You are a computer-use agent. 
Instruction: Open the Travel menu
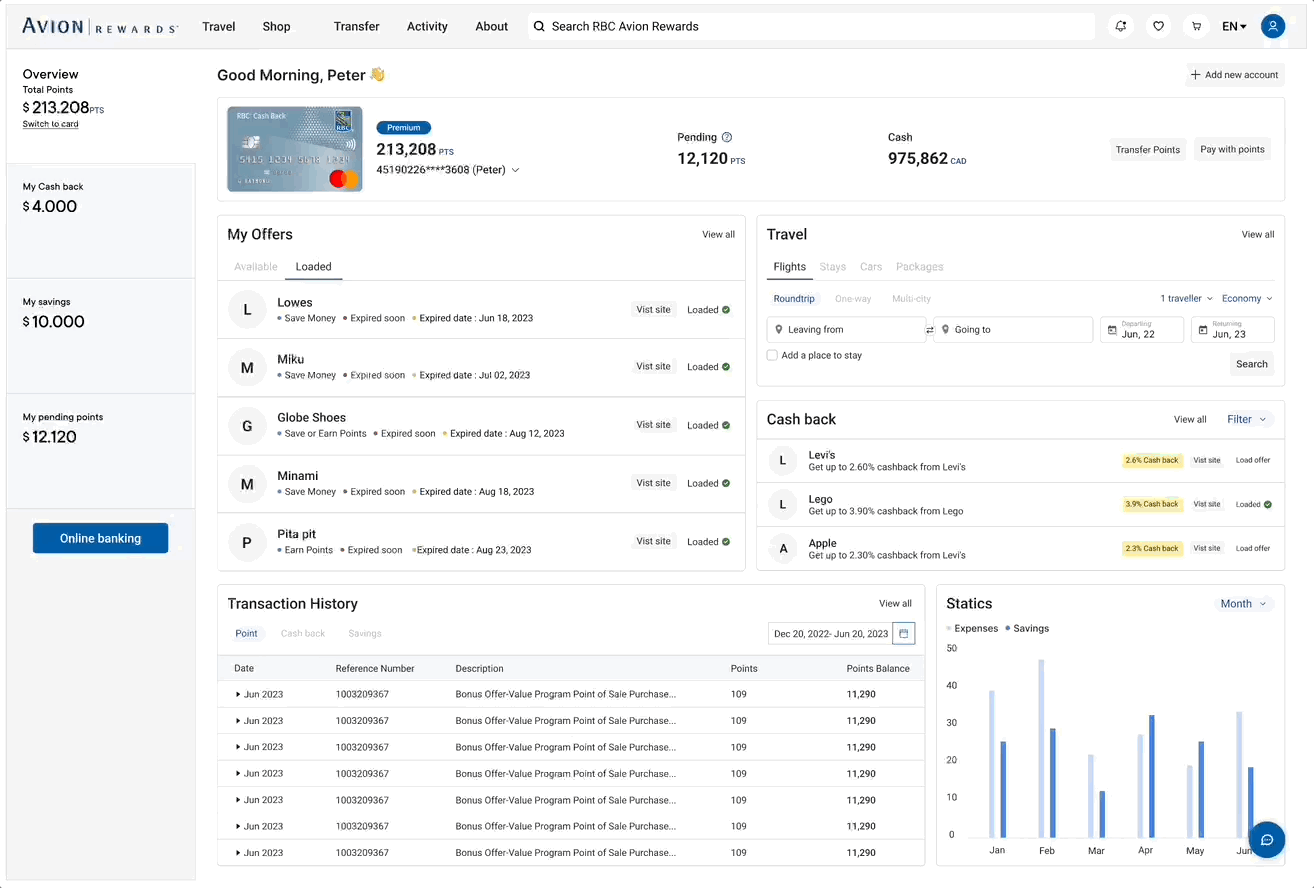(219, 27)
